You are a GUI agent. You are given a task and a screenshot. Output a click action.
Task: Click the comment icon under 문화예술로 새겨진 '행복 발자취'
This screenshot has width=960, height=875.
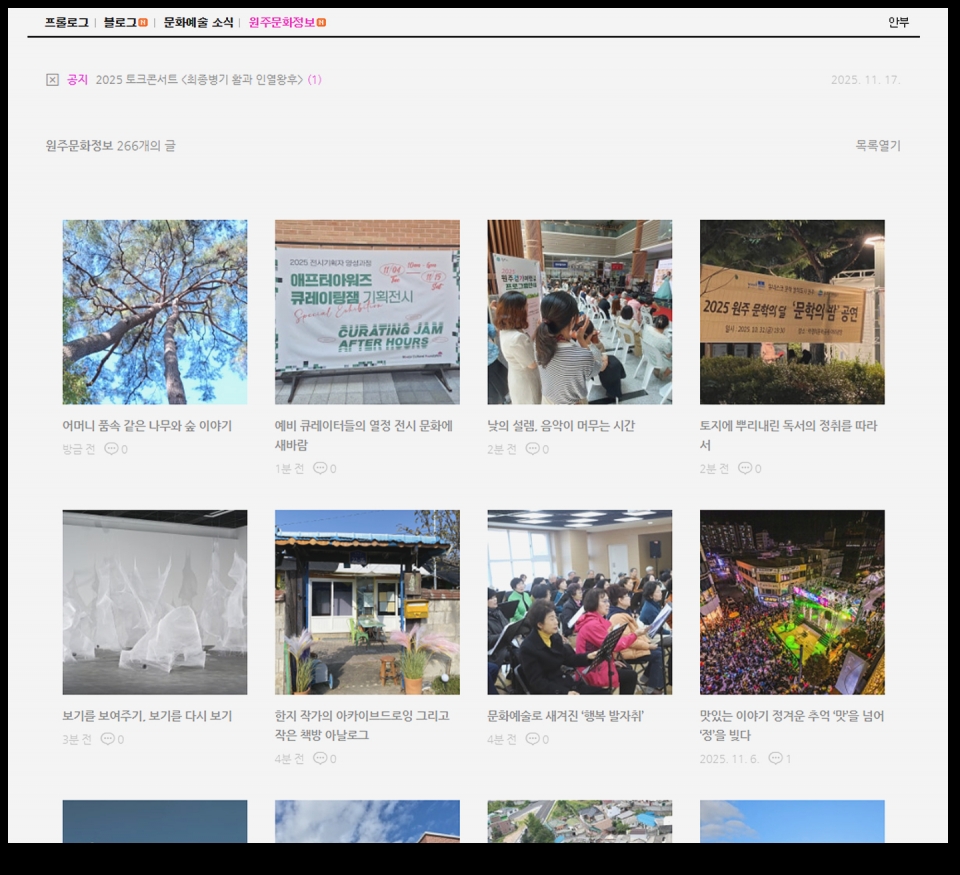532,739
